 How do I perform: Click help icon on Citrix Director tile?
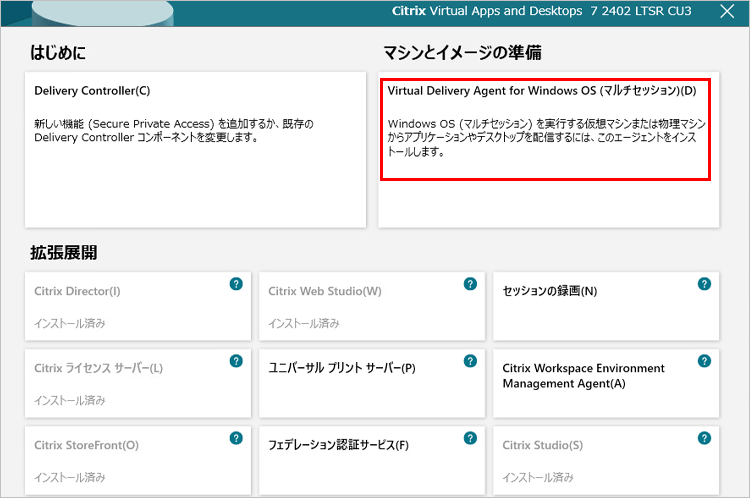pos(236,284)
